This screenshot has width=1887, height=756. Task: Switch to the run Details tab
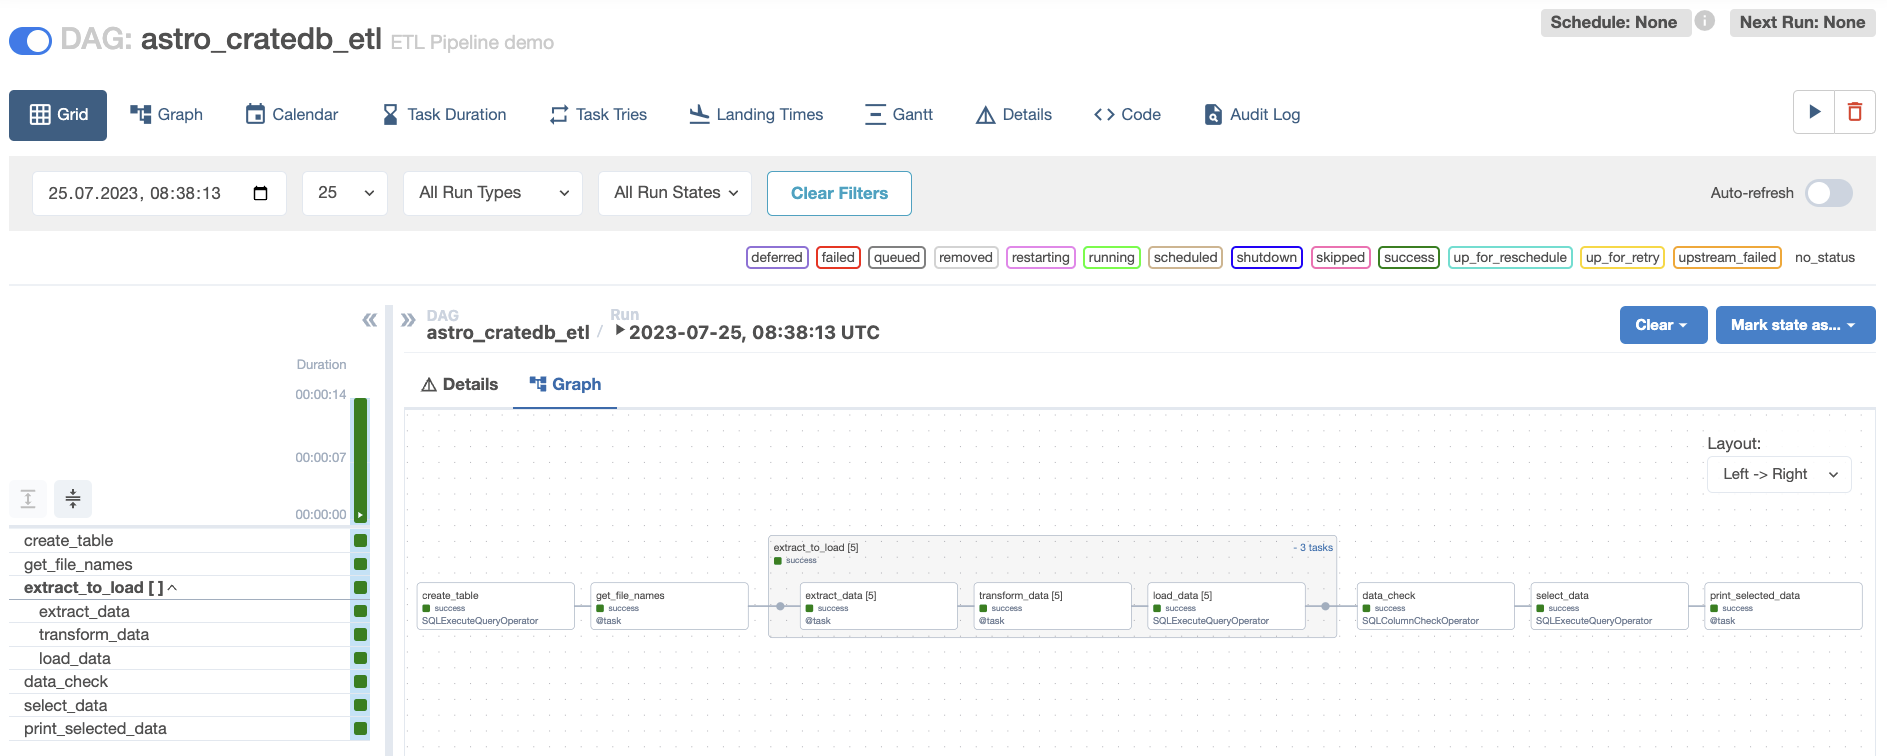(x=459, y=385)
